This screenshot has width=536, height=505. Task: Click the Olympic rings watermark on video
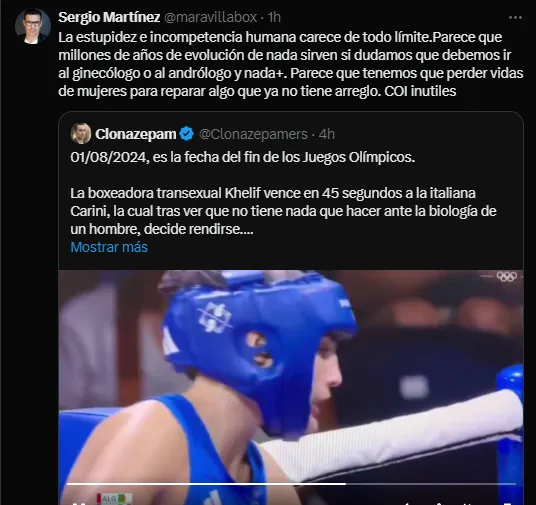[506, 276]
